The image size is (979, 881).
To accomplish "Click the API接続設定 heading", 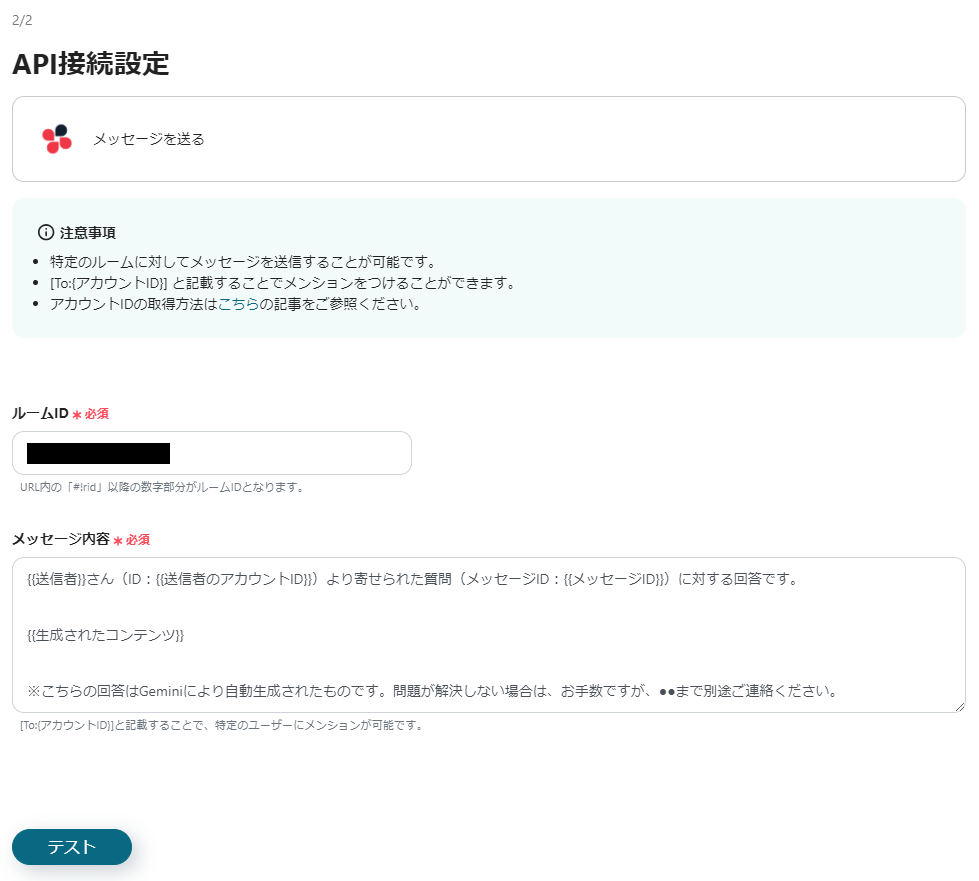I will click(x=91, y=64).
